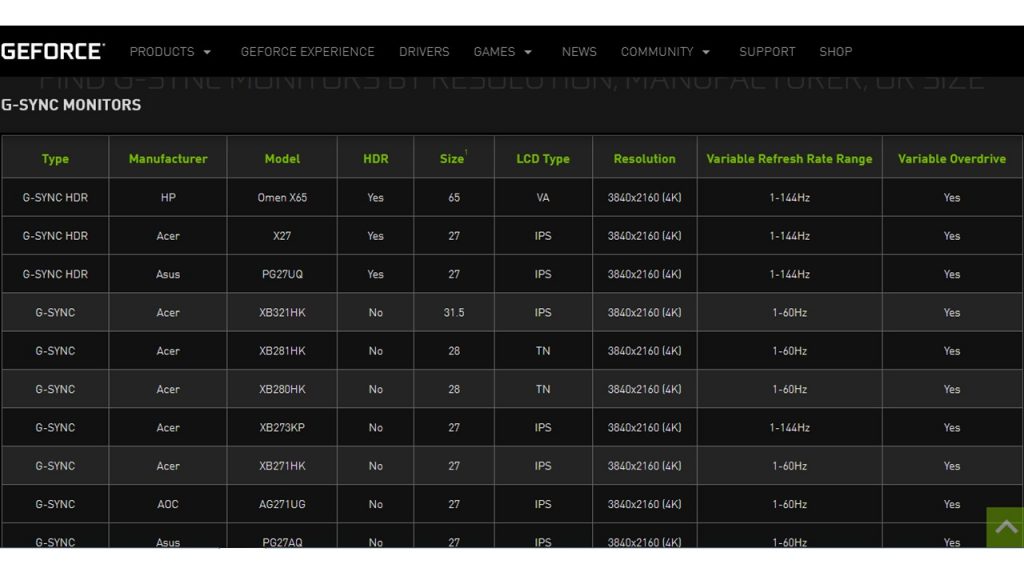Viewport: 1024px width, 576px height.
Task: Sort by the Resolution column header
Action: point(645,159)
